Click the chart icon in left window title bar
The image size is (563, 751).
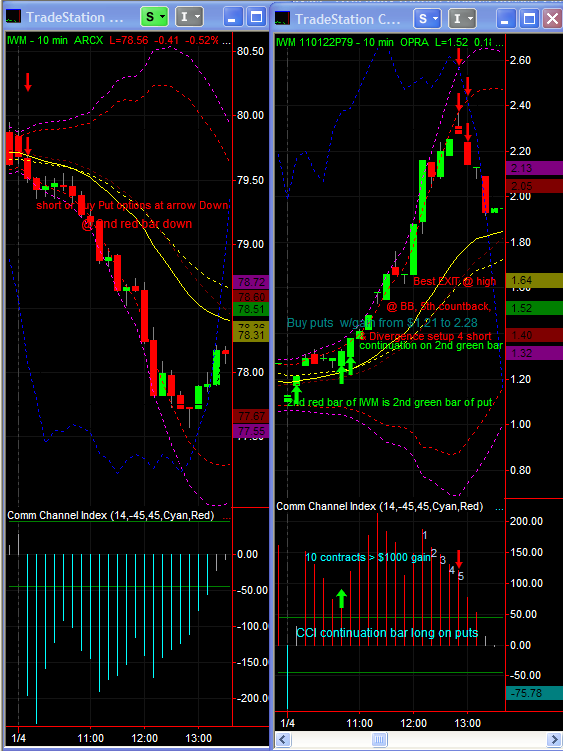coord(13,17)
